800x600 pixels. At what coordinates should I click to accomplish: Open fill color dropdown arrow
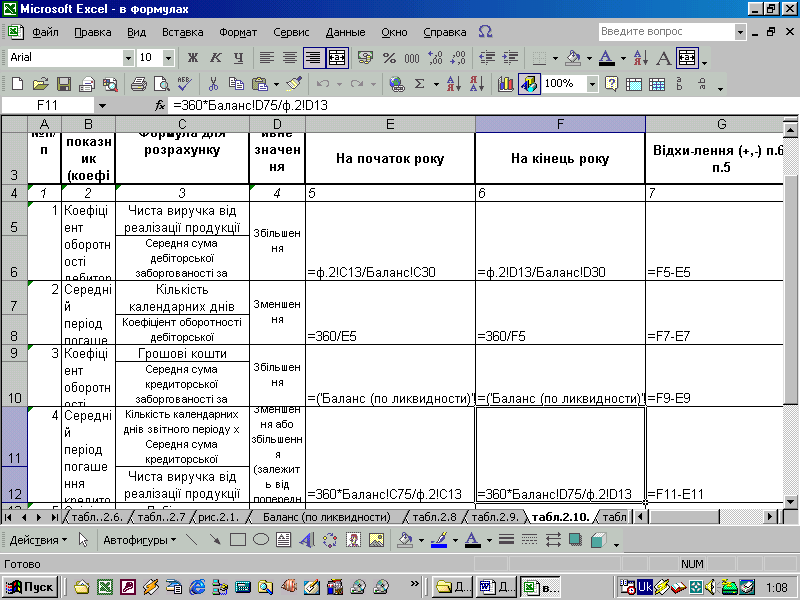pyautogui.click(x=589, y=58)
